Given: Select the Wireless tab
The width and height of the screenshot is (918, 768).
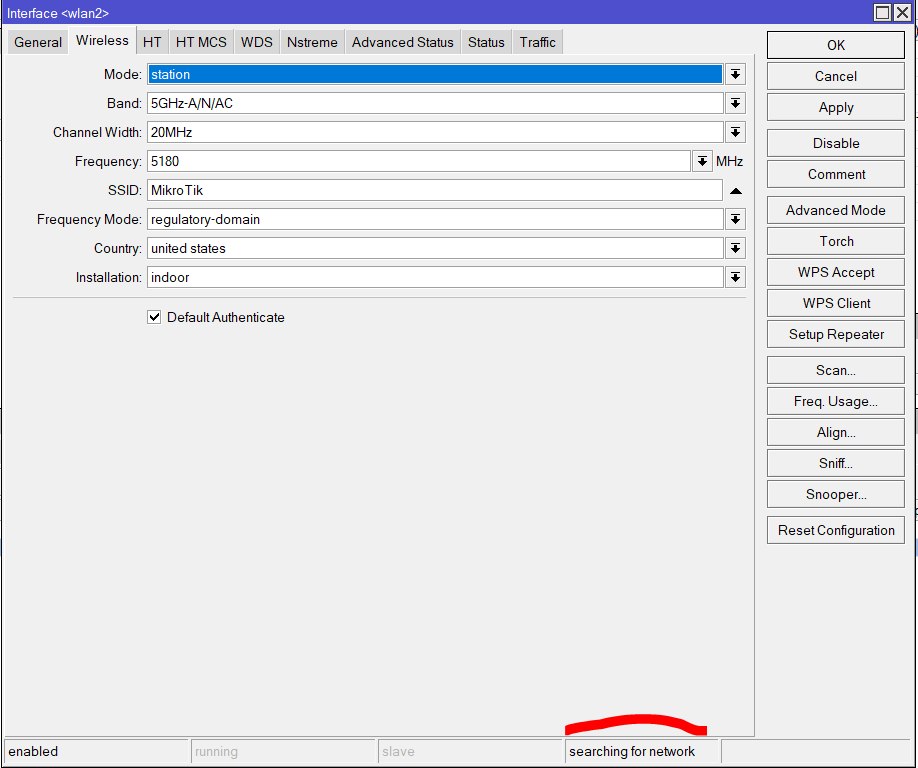Looking at the screenshot, I should point(102,40).
